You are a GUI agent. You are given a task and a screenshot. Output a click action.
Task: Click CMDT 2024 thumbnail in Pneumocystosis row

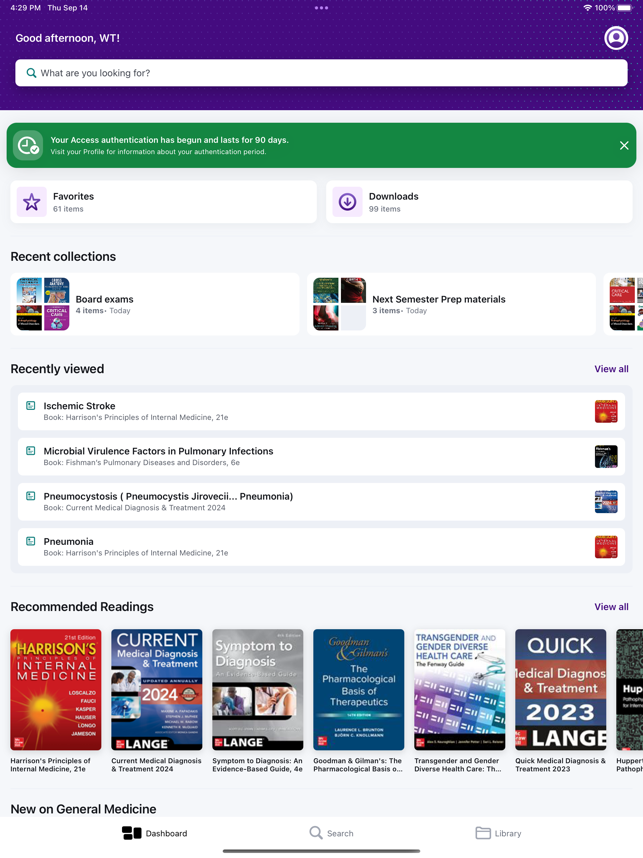click(x=606, y=502)
